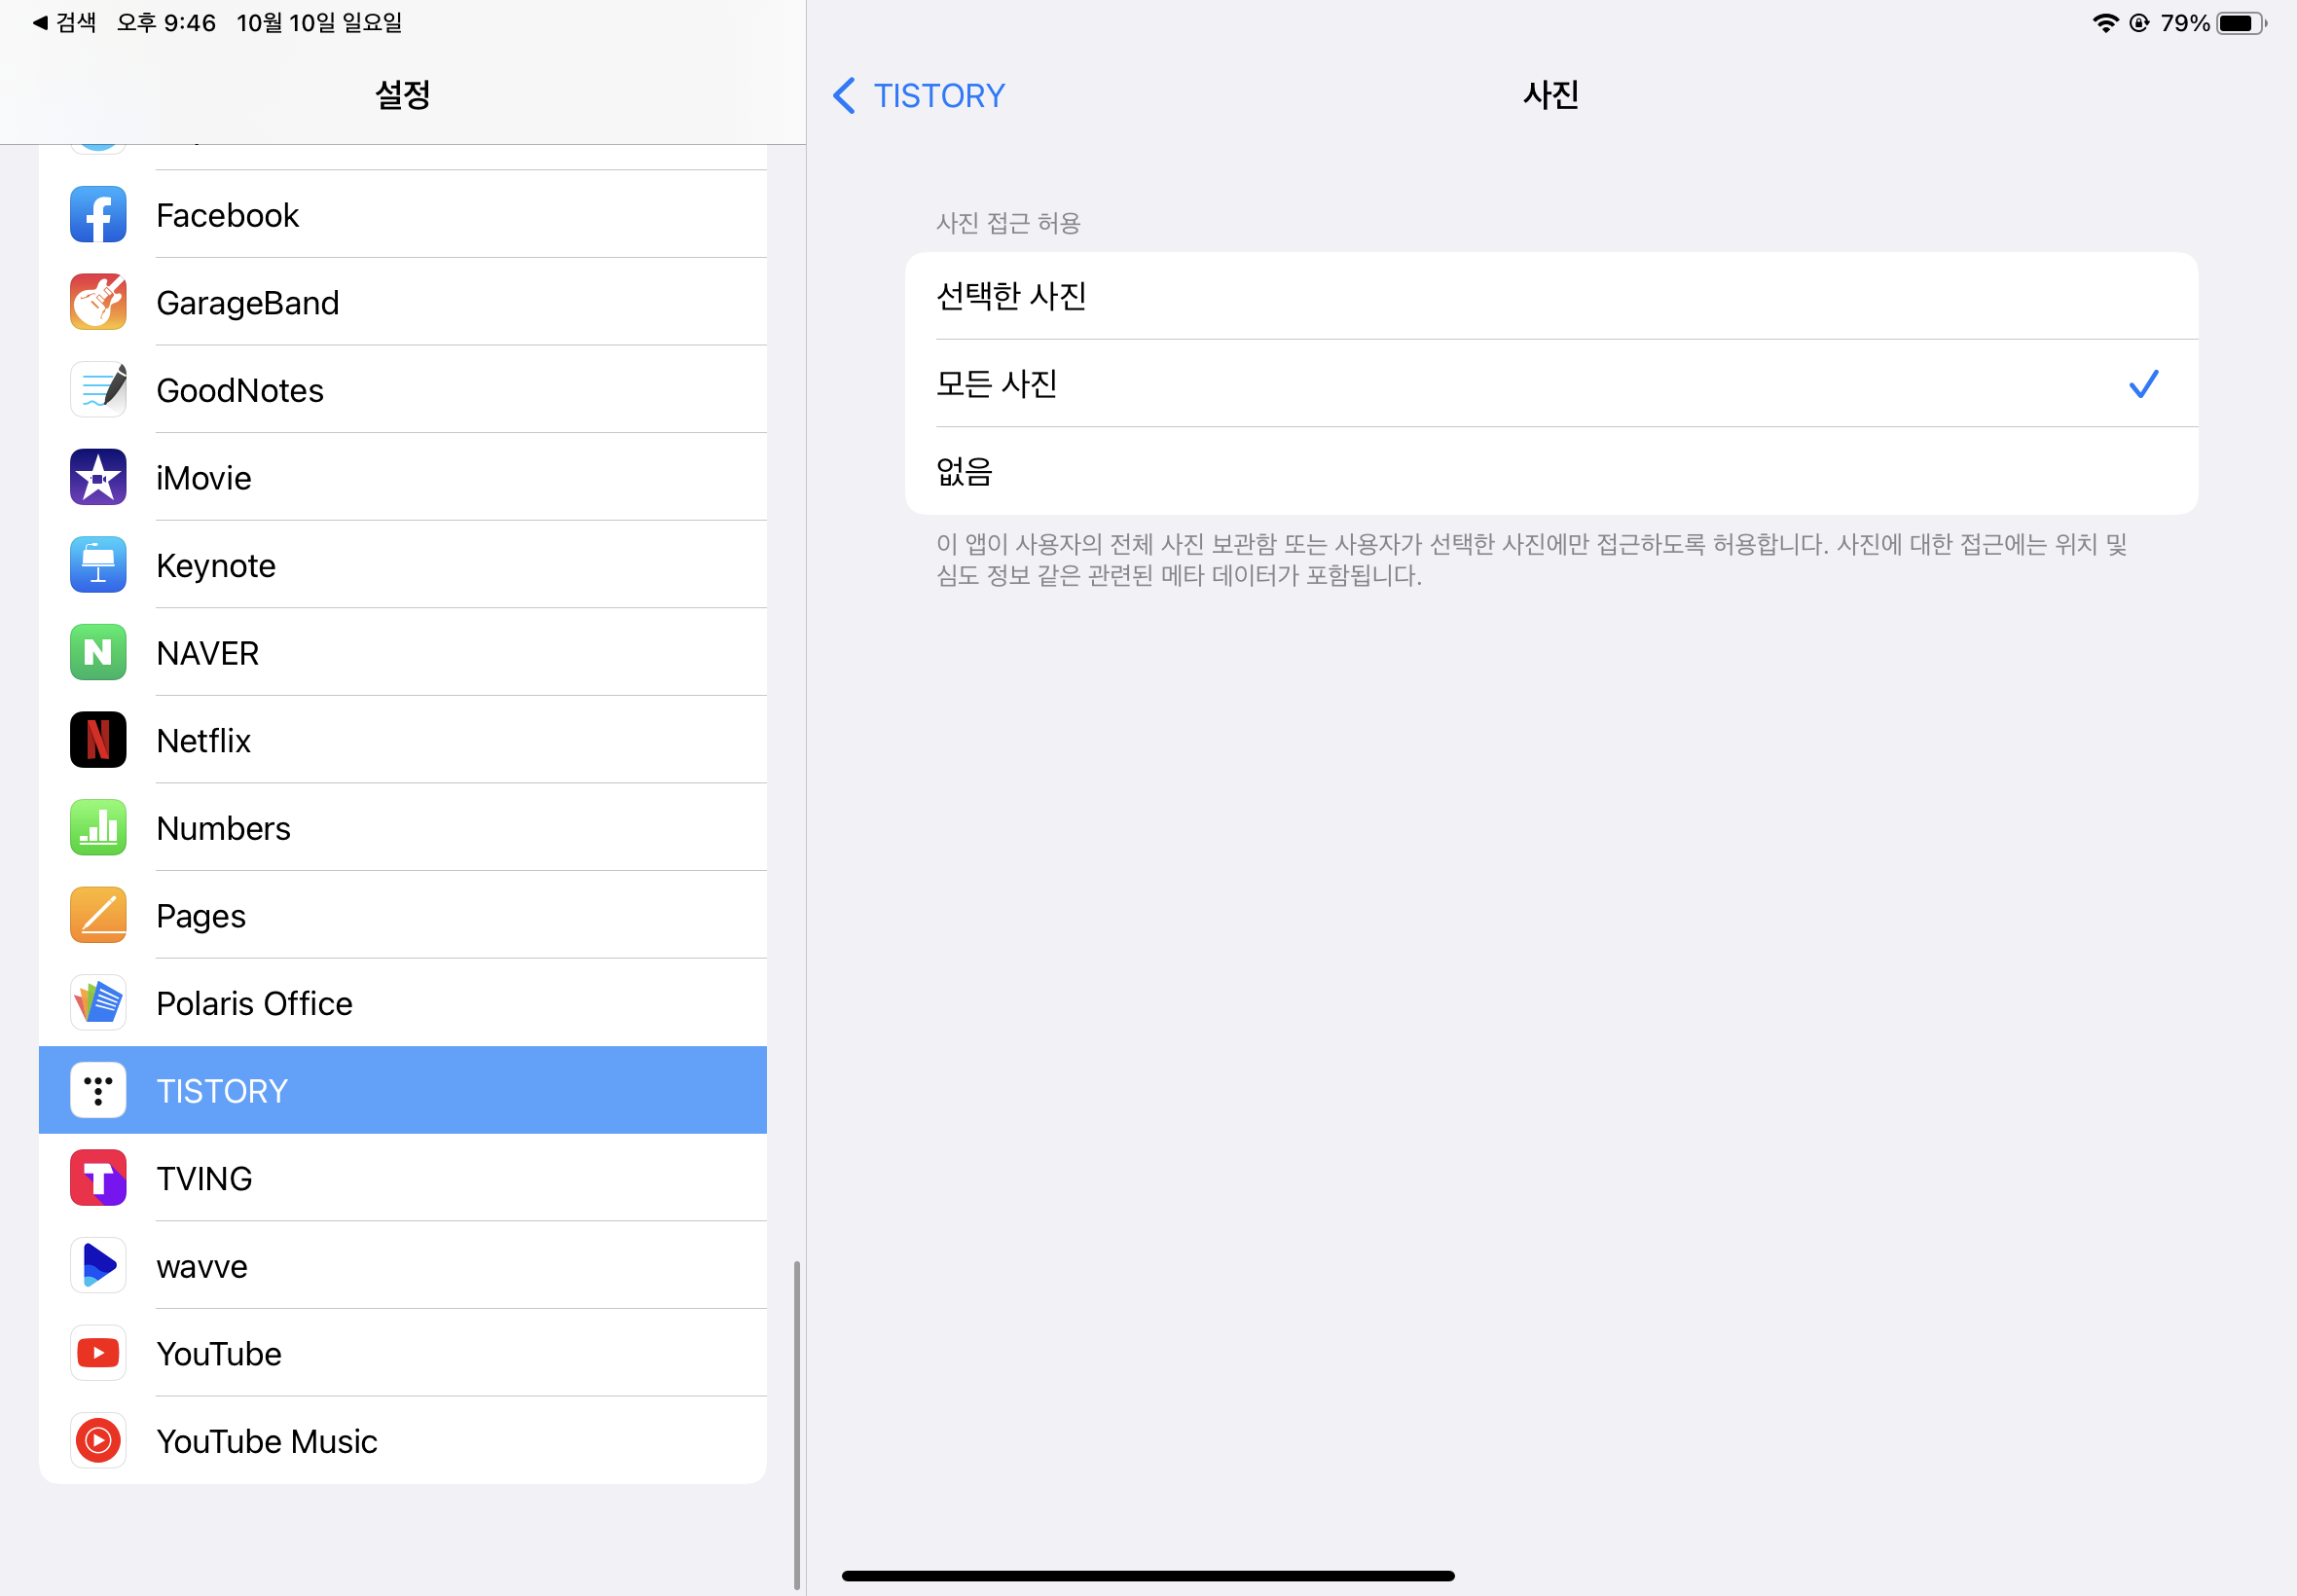2297x1596 pixels.
Task: Tap the GarageBand guitar icon
Action: [x=98, y=302]
